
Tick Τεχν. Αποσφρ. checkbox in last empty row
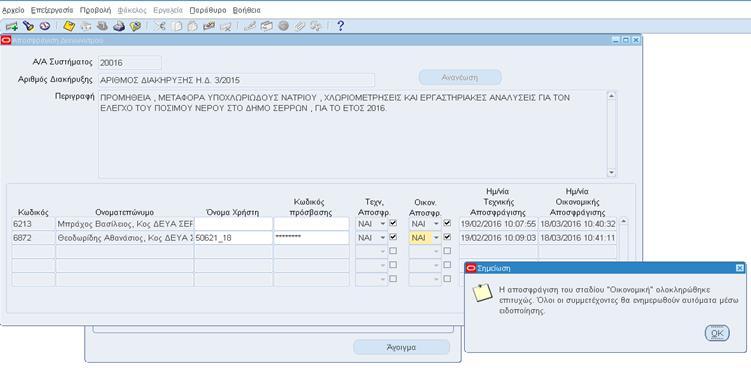pyautogui.click(x=393, y=278)
